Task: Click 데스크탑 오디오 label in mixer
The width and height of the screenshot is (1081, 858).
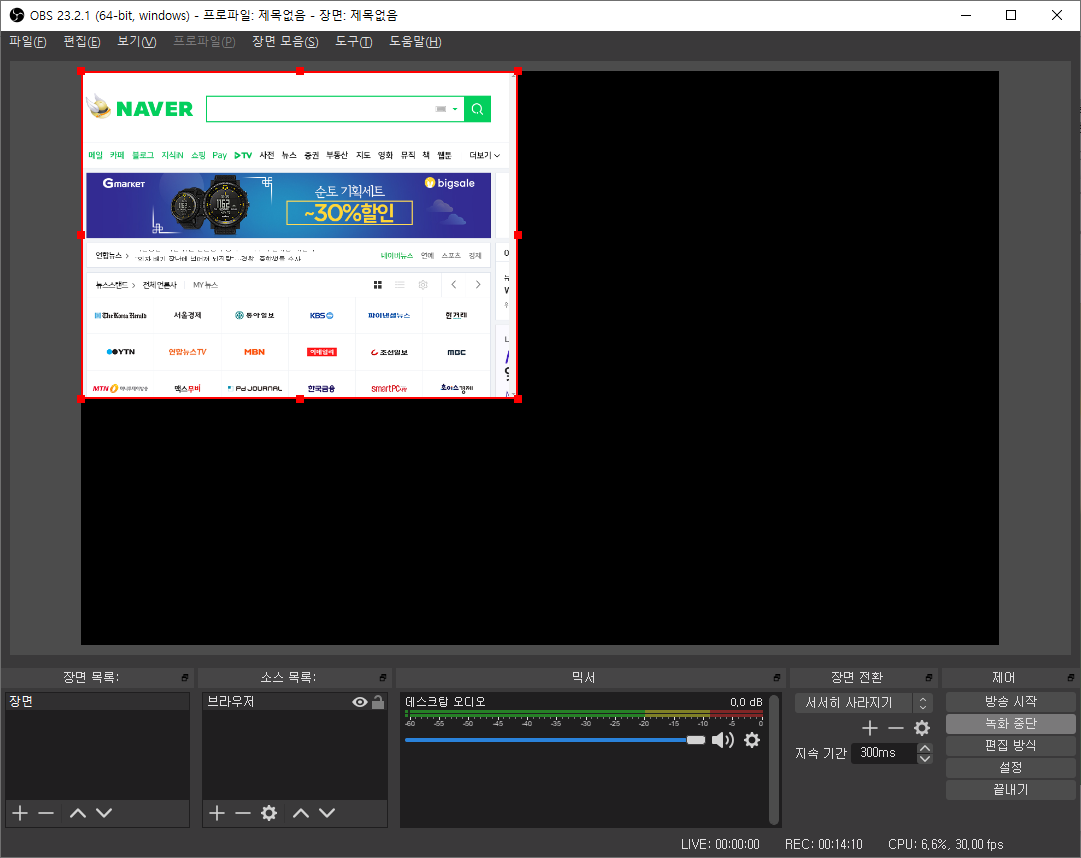Action: point(445,702)
